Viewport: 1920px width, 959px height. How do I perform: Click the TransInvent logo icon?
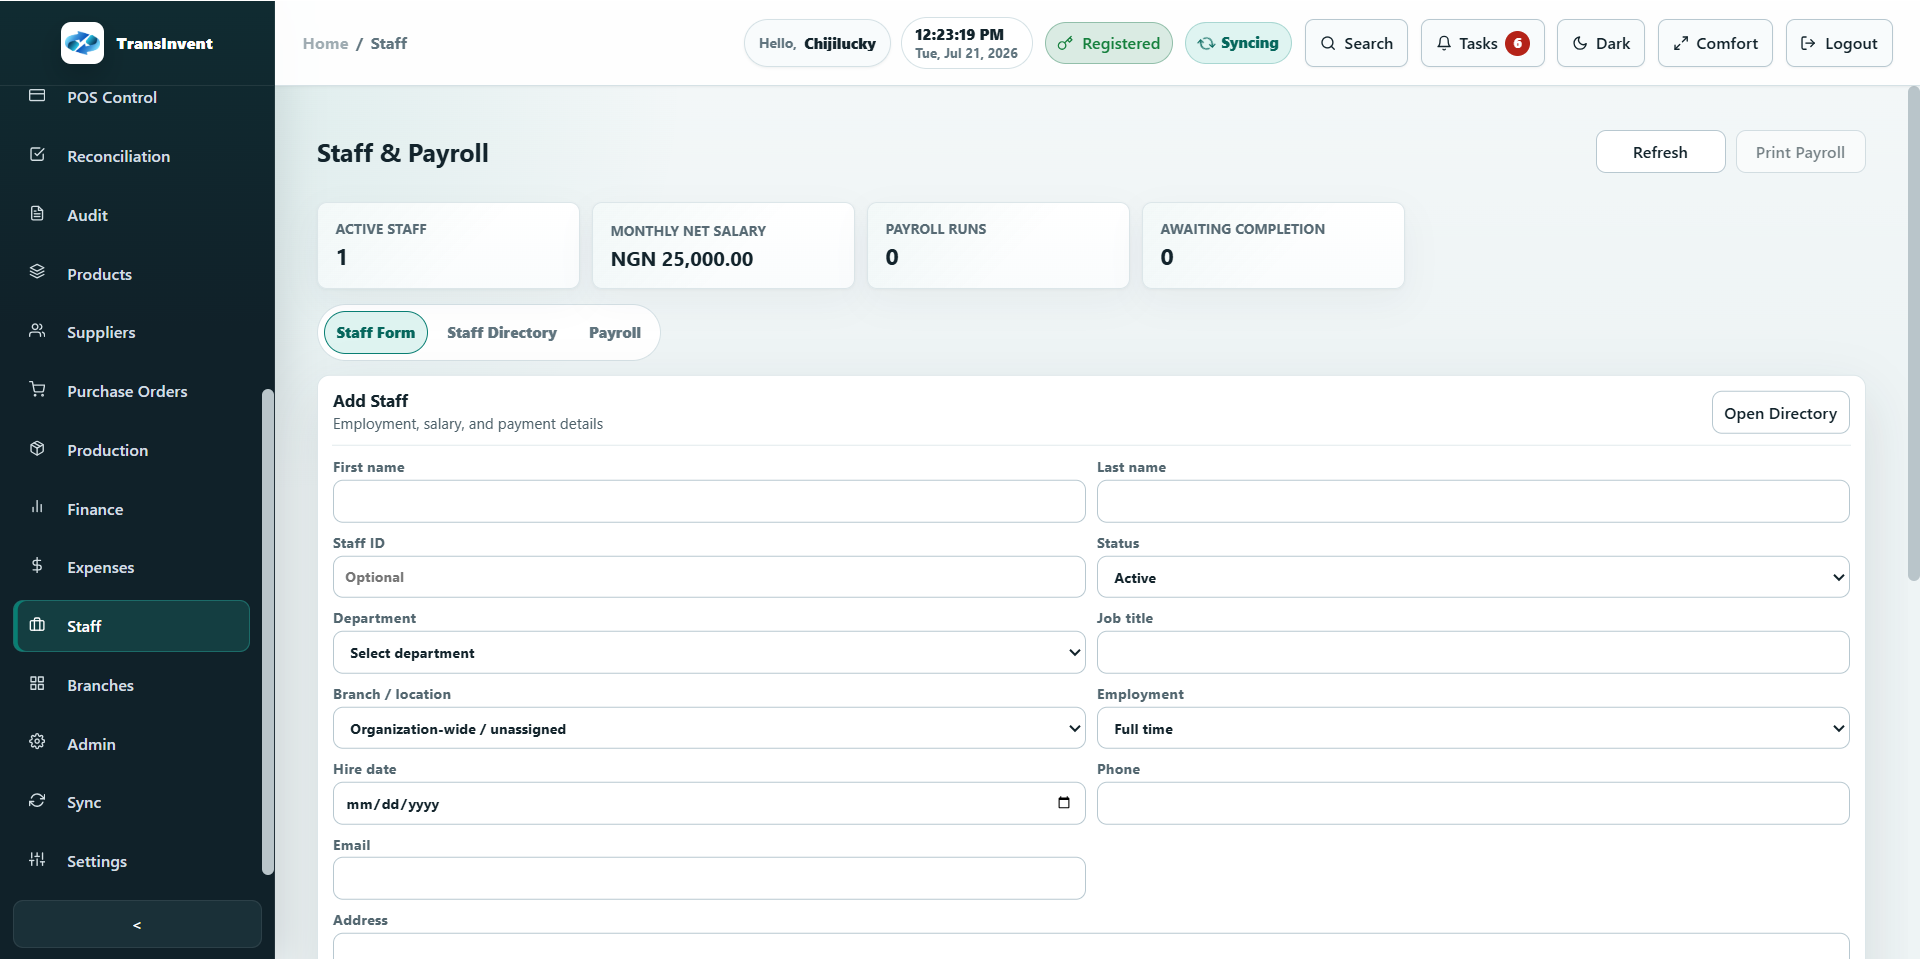pos(82,43)
